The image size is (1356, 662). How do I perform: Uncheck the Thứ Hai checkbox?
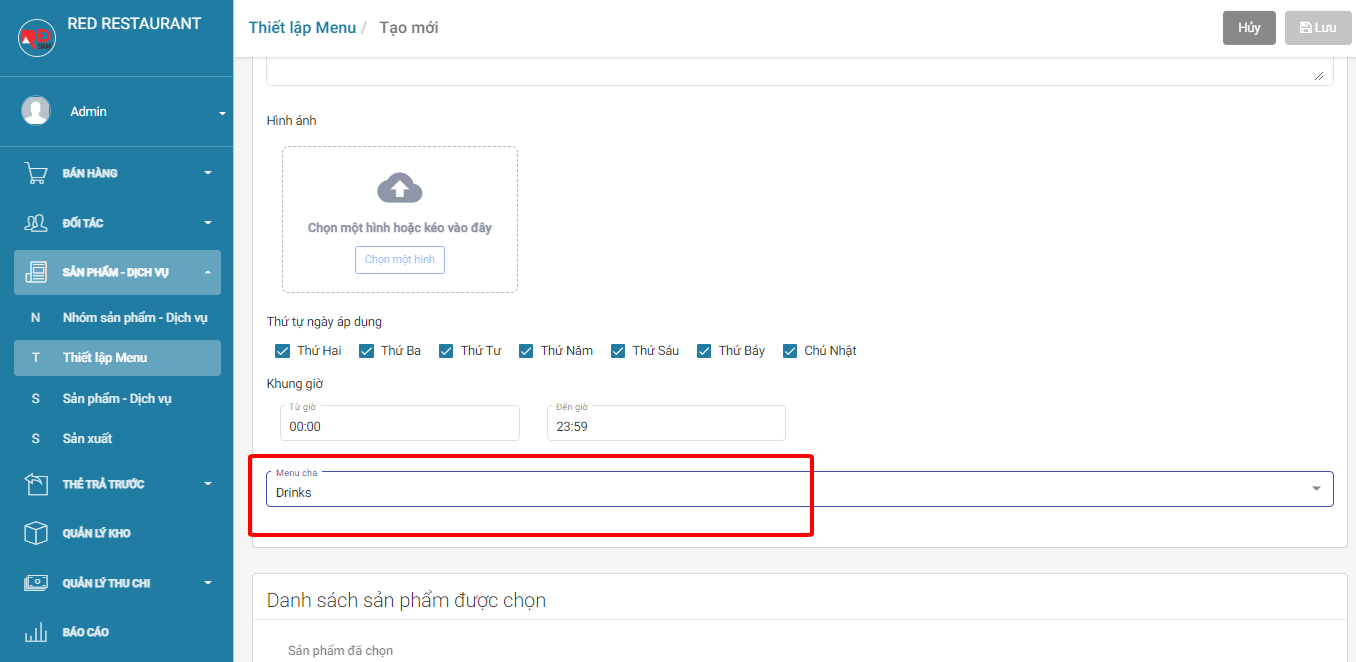[282, 351]
